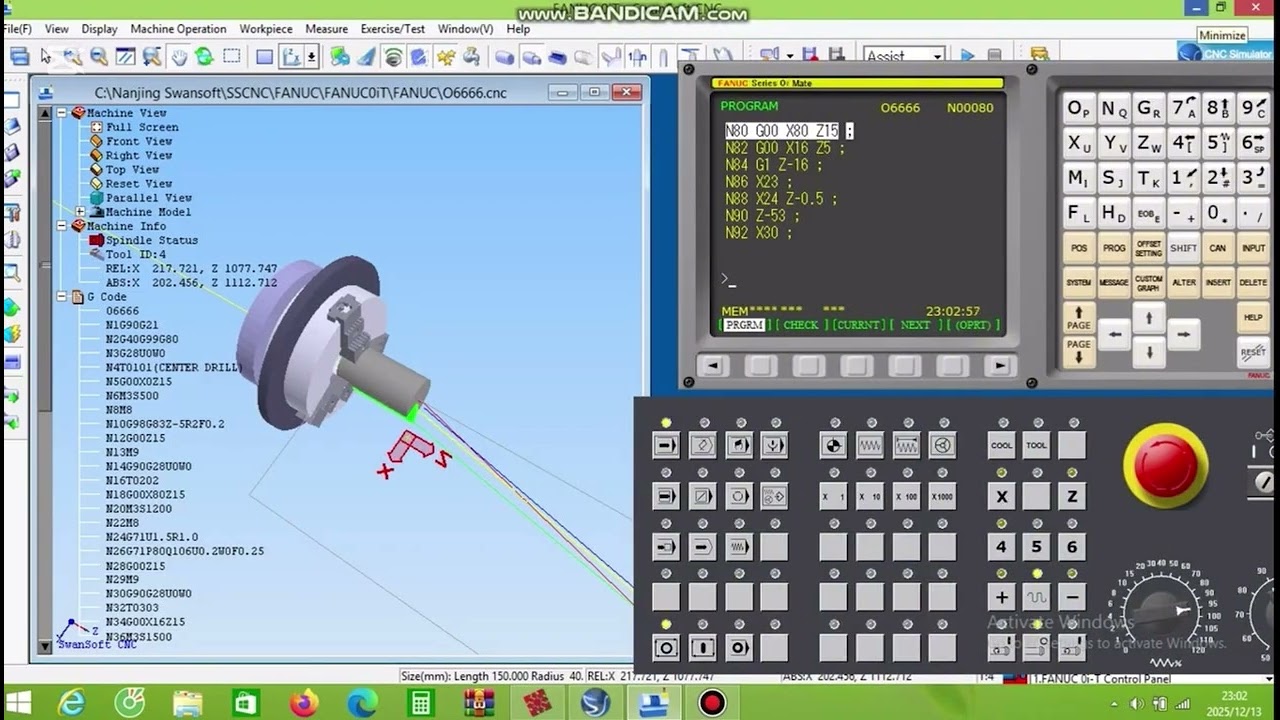Click the vertical scrollbar in tree panel
The image size is (1280, 720).
click(x=45, y=379)
